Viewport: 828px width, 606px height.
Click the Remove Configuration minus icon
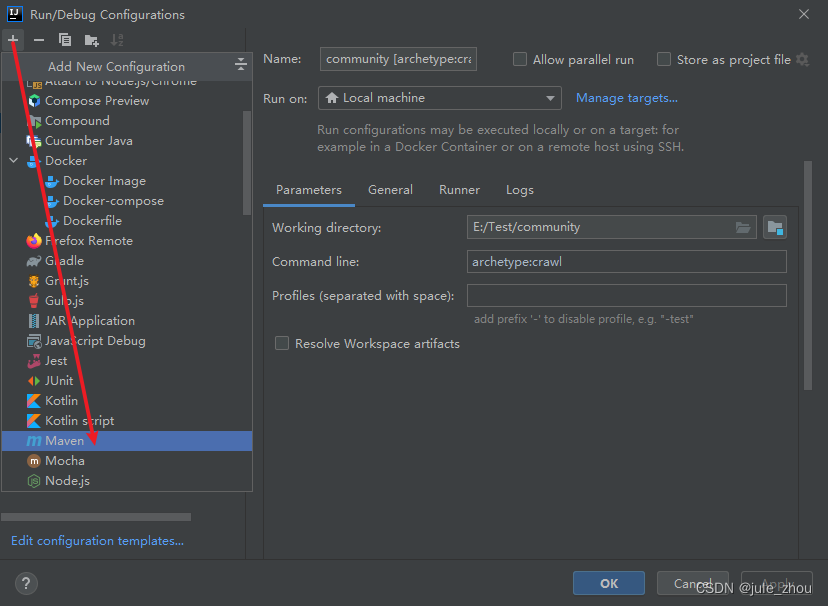click(39, 40)
